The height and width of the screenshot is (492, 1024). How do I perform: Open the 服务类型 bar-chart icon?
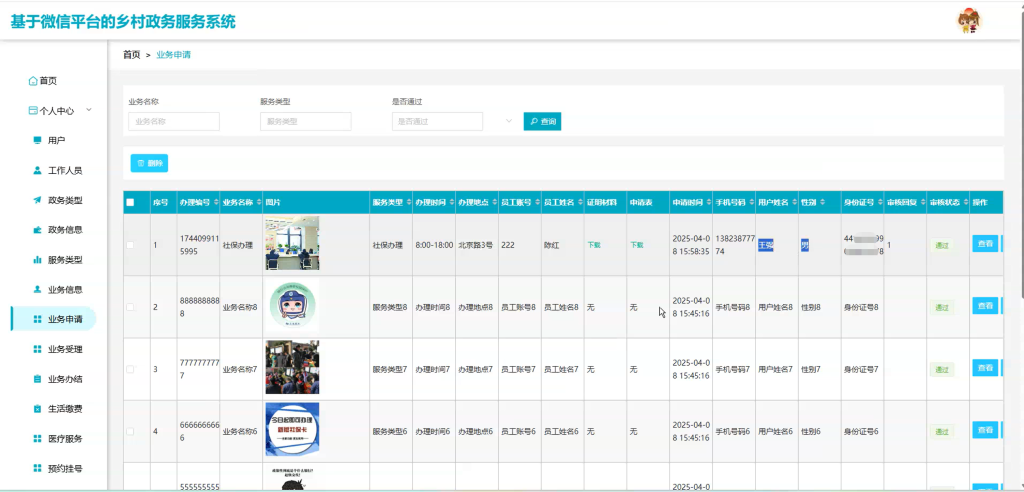[37, 260]
